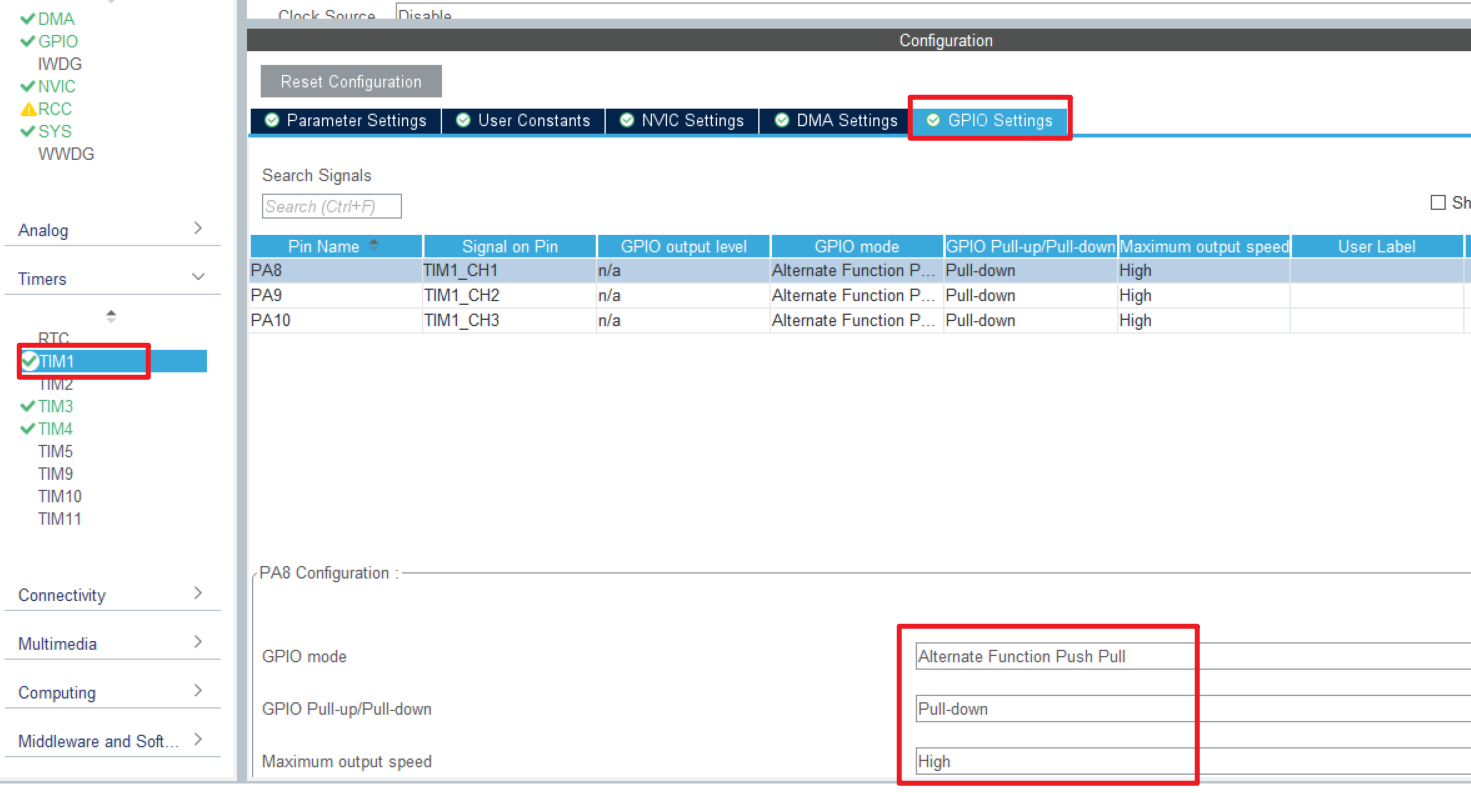1471x793 pixels.
Task: Select SYS in the system list
Action: [55, 131]
